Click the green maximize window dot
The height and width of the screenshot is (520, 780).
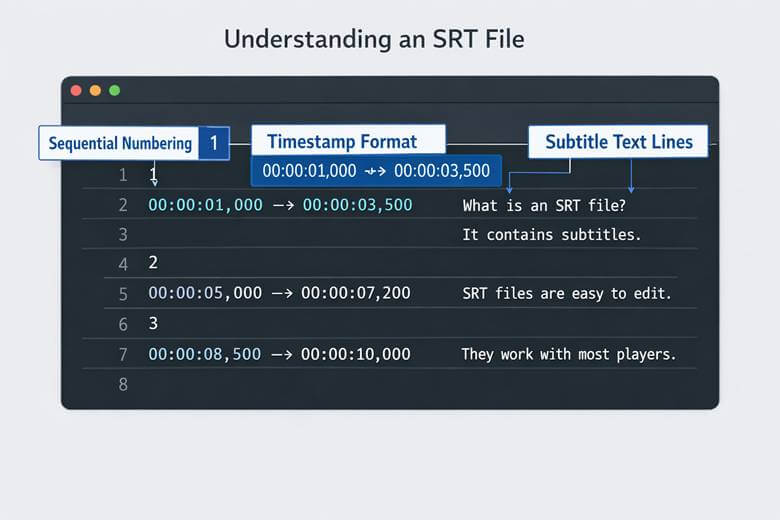(x=114, y=90)
